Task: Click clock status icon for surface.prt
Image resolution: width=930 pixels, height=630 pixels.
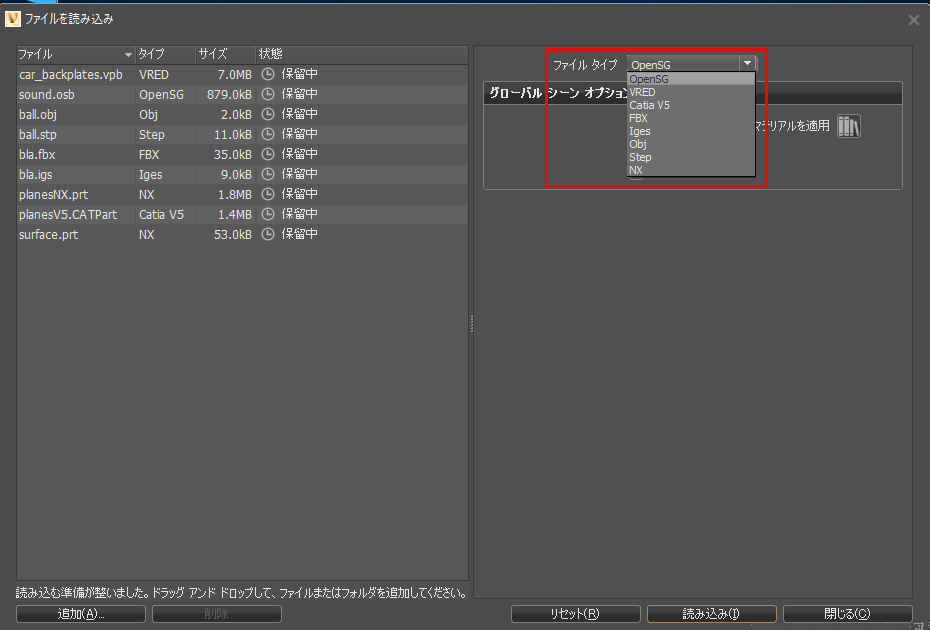Action: (268, 234)
